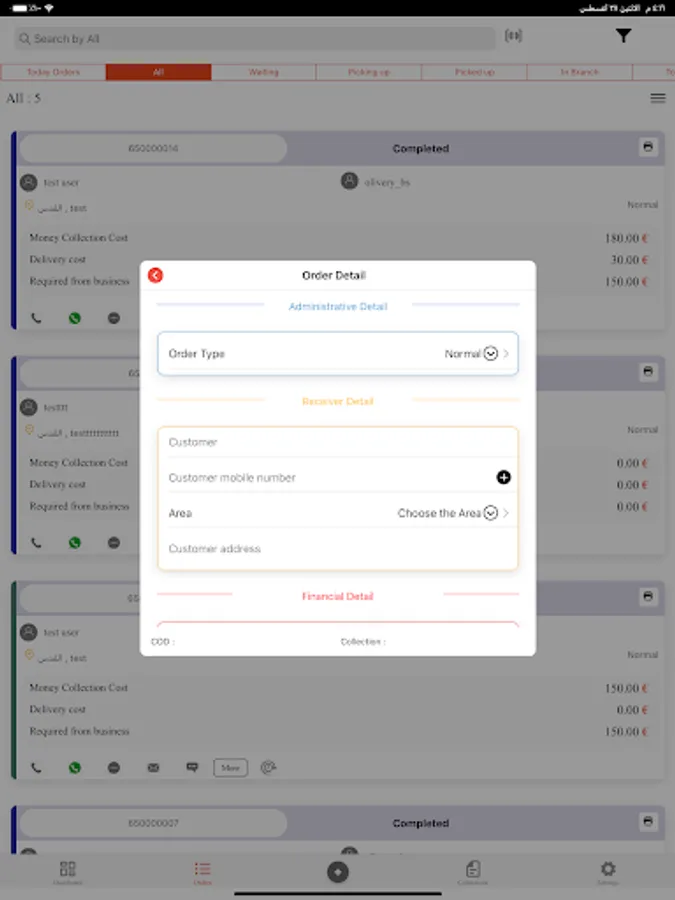
Task: Click the More button on third order
Action: [230, 768]
